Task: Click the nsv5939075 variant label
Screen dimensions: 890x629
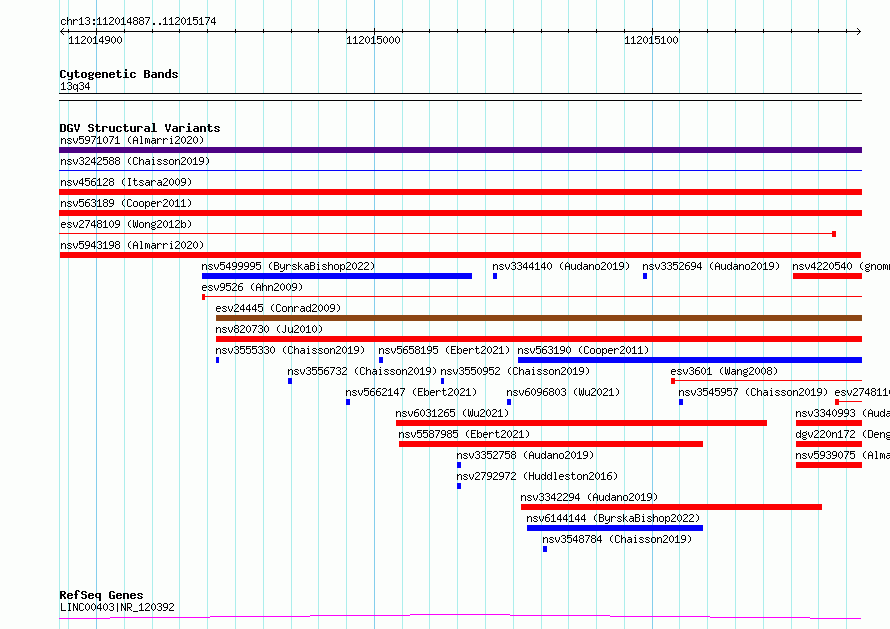Action: coord(842,455)
